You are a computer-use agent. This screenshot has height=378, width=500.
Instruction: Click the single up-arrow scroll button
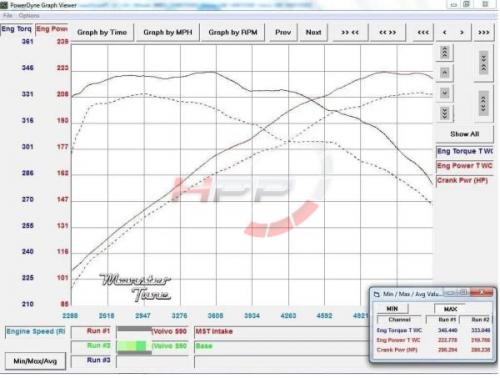coord(444,73)
